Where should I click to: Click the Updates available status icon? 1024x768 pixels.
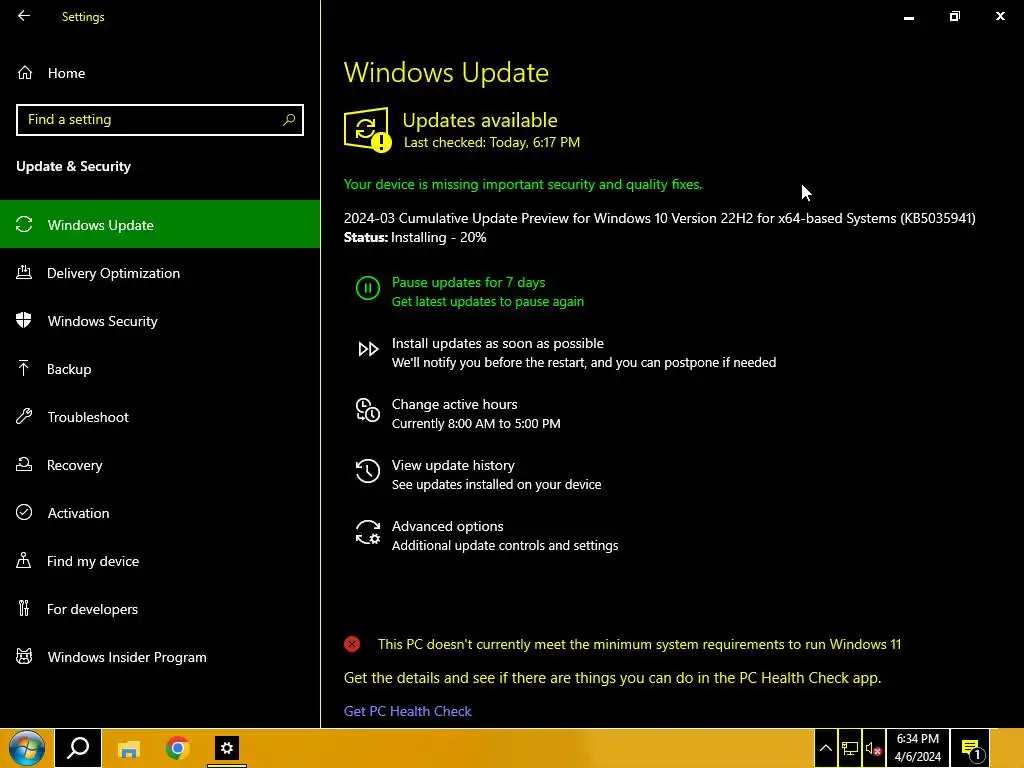tap(368, 130)
